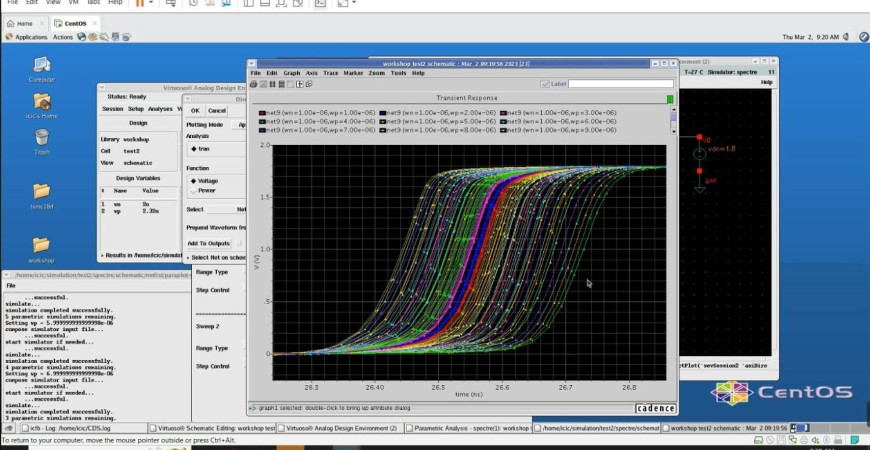Open the Trace menu in waveform window
The width and height of the screenshot is (870, 450).
[x=330, y=73]
